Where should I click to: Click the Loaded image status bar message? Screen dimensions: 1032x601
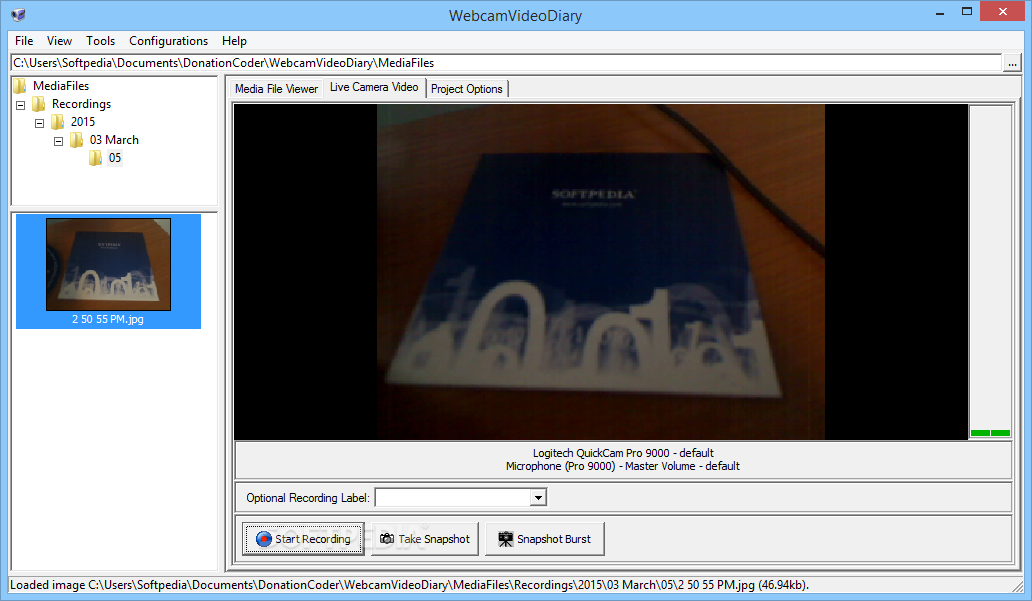(x=409, y=585)
